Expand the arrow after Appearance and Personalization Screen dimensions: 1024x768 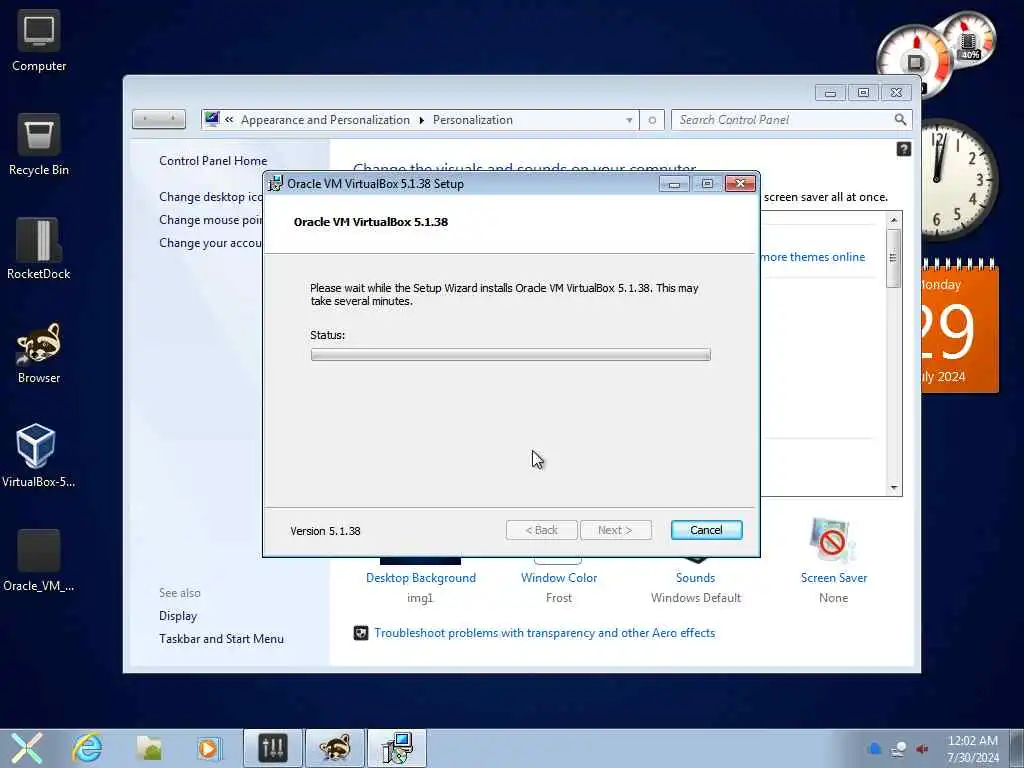(x=421, y=120)
